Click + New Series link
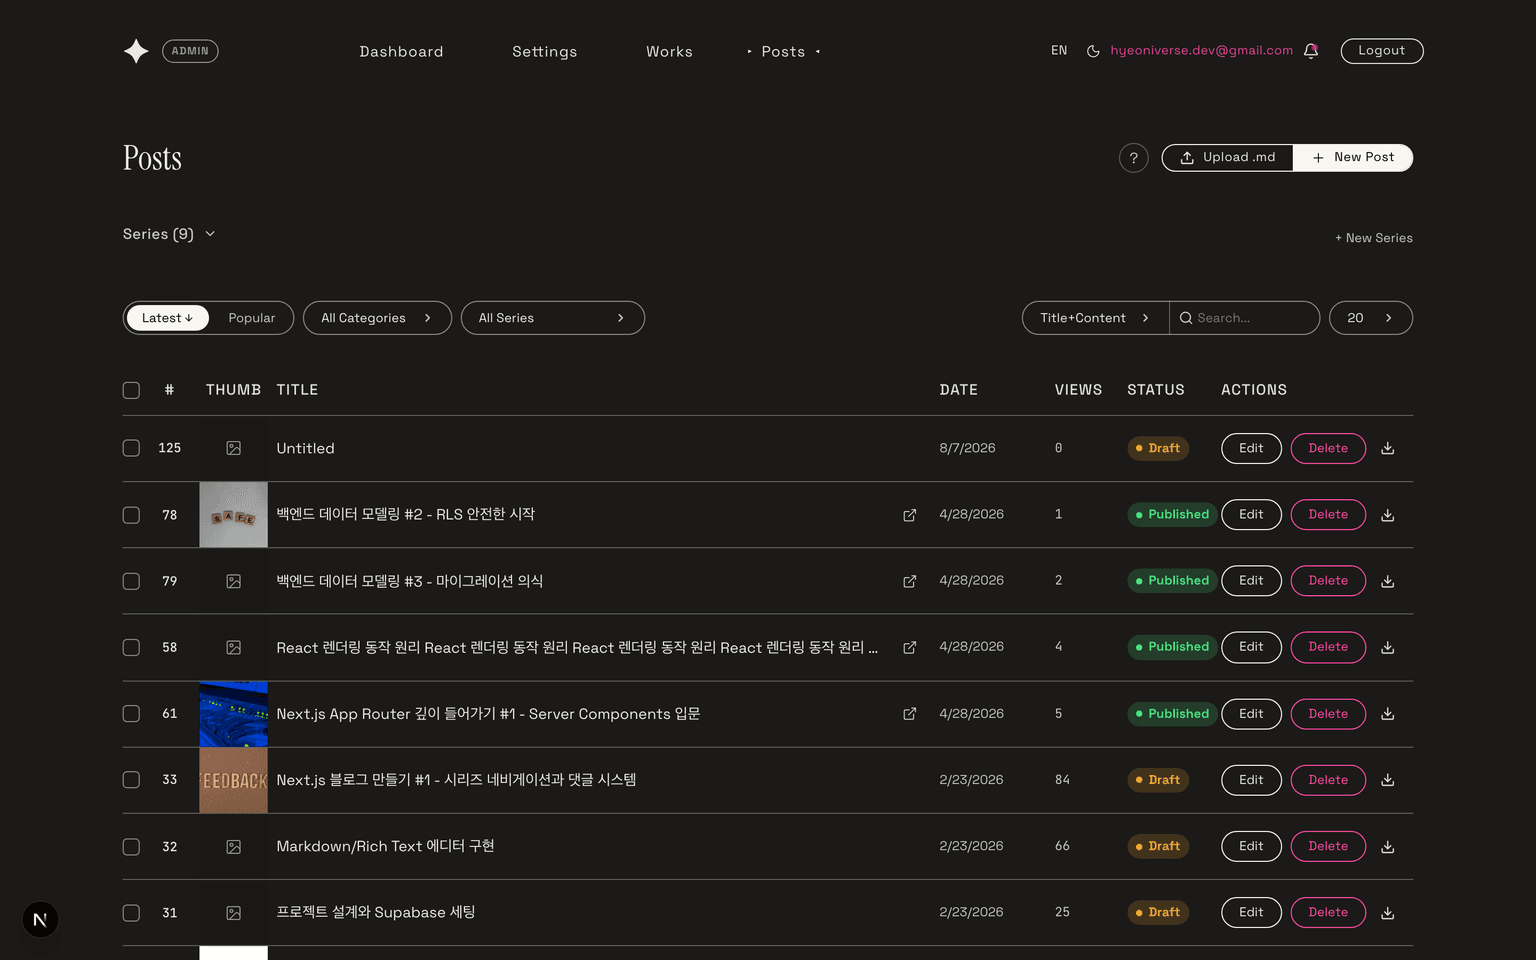Viewport: 1536px width, 960px height. [x=1374, y=238]
